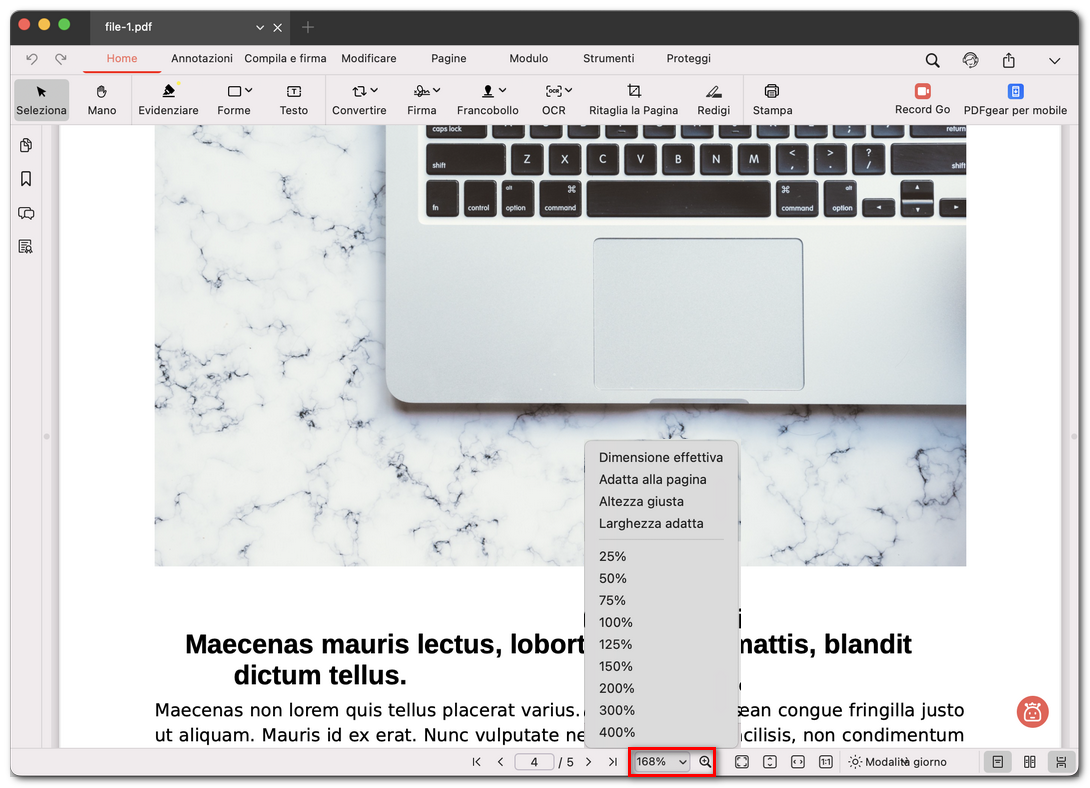
Task: Choose 200% zoom from the menu
Action: tap(617, 688)
